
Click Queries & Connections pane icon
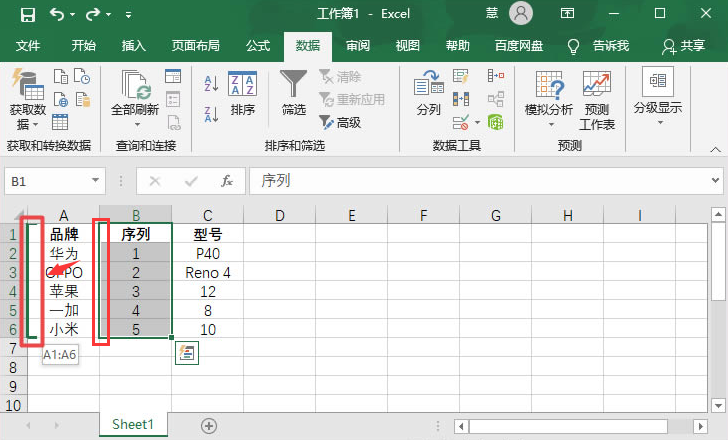coord(173,76)
